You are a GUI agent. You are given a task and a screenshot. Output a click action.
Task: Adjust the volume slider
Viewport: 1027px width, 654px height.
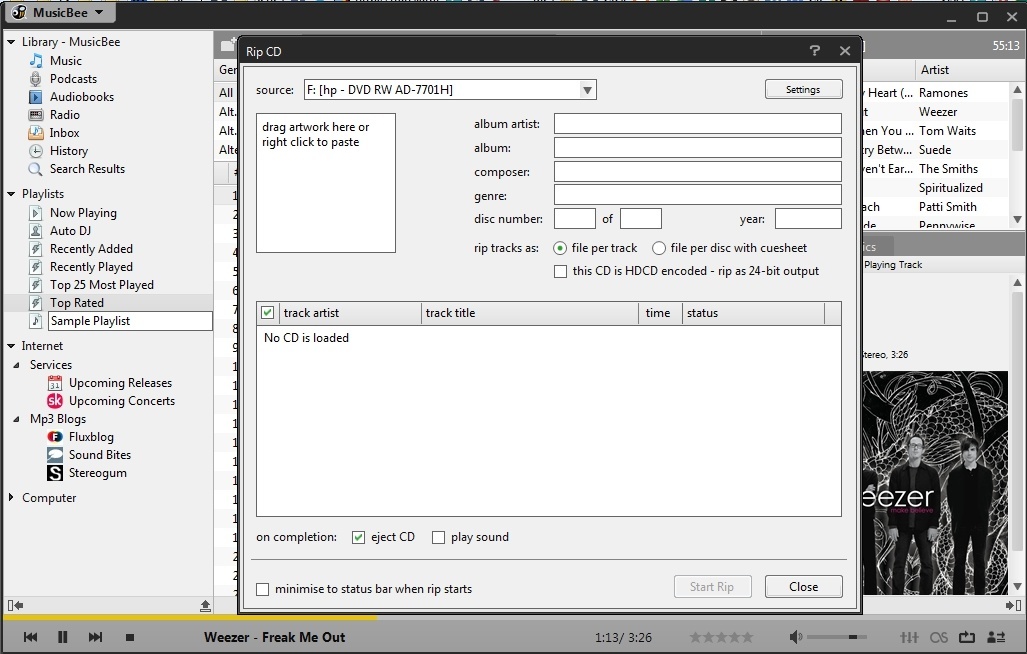[837, 637]
